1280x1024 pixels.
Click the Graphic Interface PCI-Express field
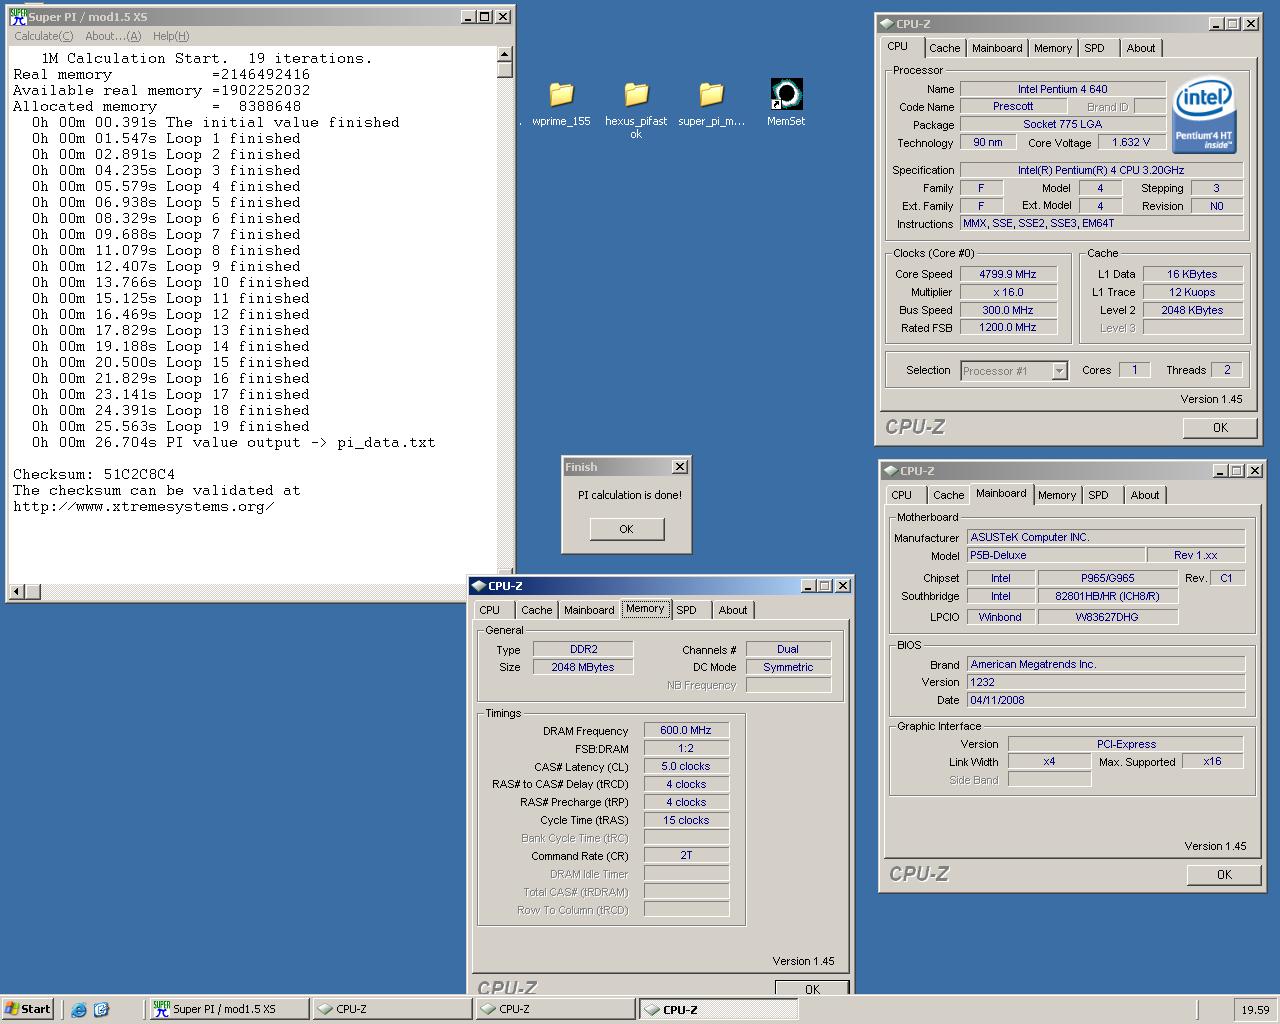coord(1126,744)
